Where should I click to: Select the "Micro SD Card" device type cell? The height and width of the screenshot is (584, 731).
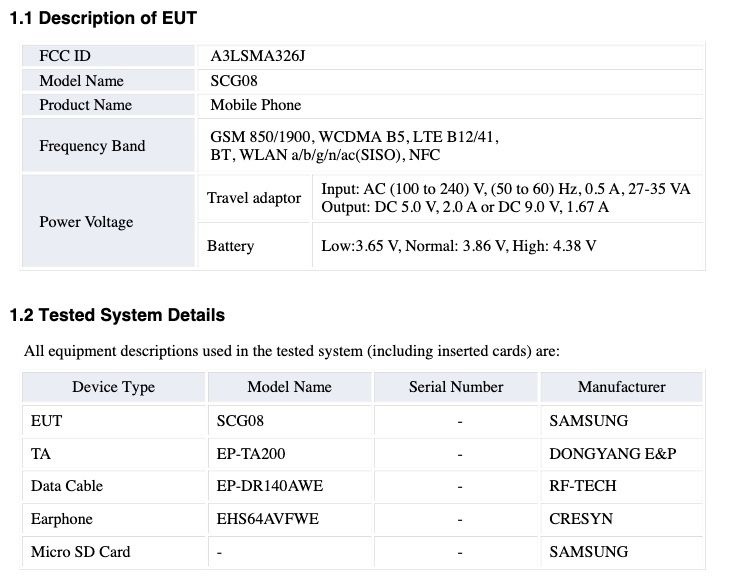coord(81,551)
